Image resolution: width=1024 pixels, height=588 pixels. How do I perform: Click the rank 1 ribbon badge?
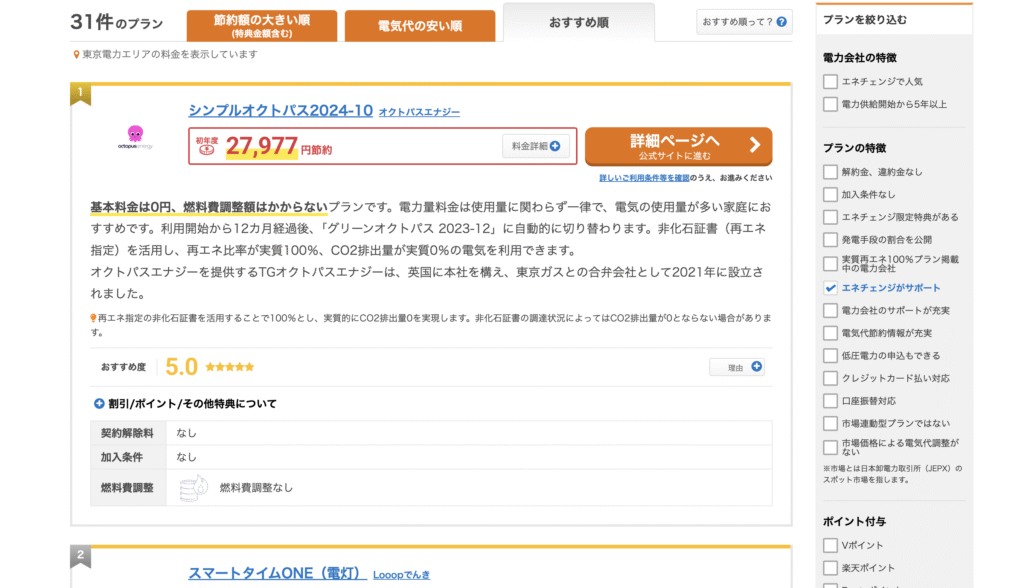point(80,94)
